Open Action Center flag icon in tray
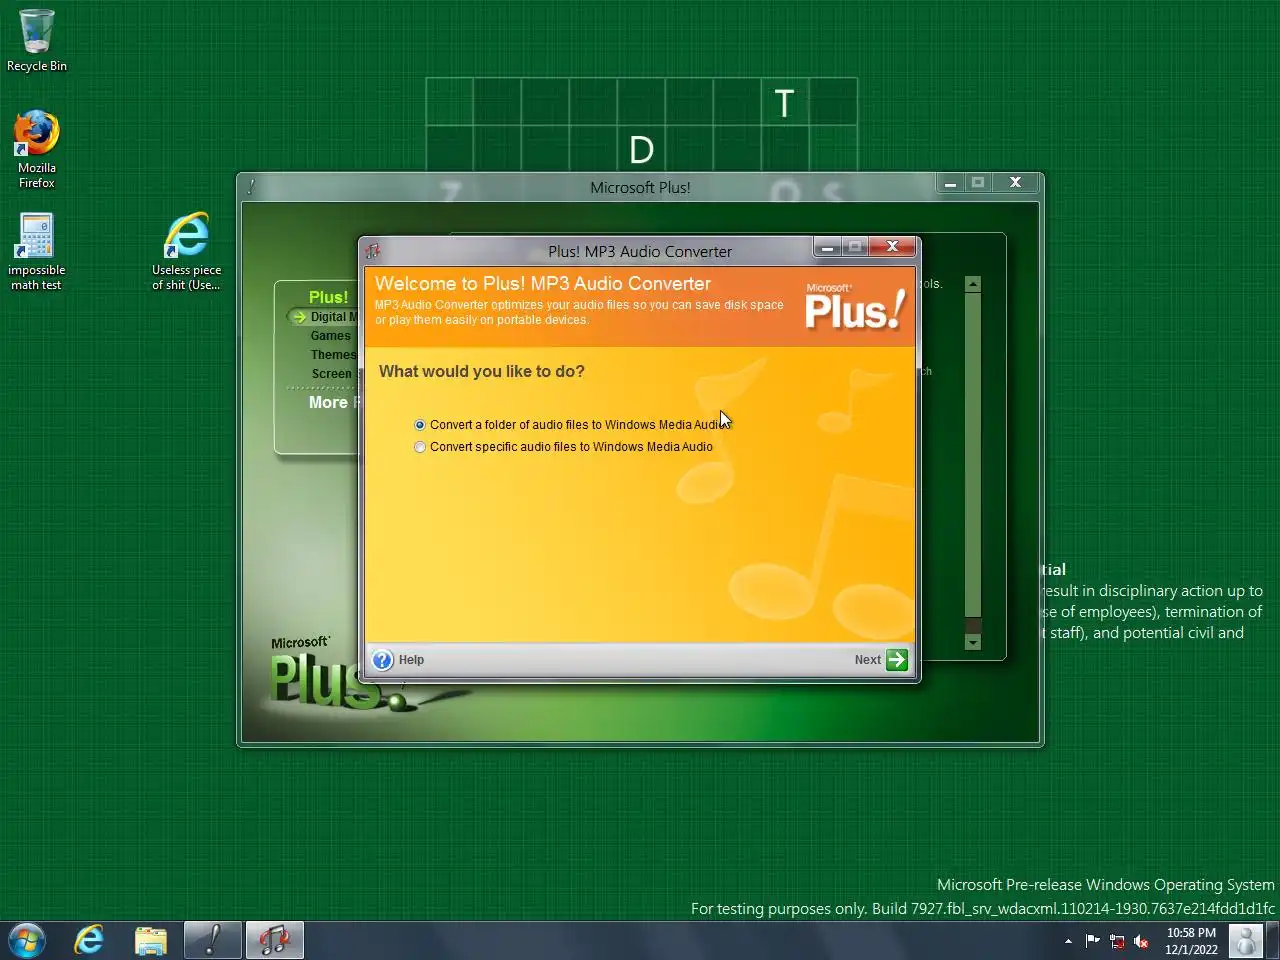Screen dimensions: 1280x960 [1092, 941]
